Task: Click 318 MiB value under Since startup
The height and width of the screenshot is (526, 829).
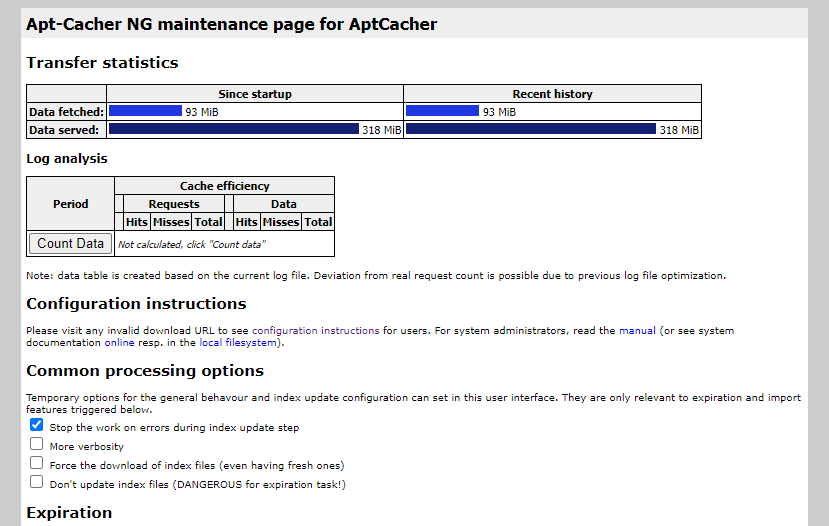Action: (x=382, y=130)
